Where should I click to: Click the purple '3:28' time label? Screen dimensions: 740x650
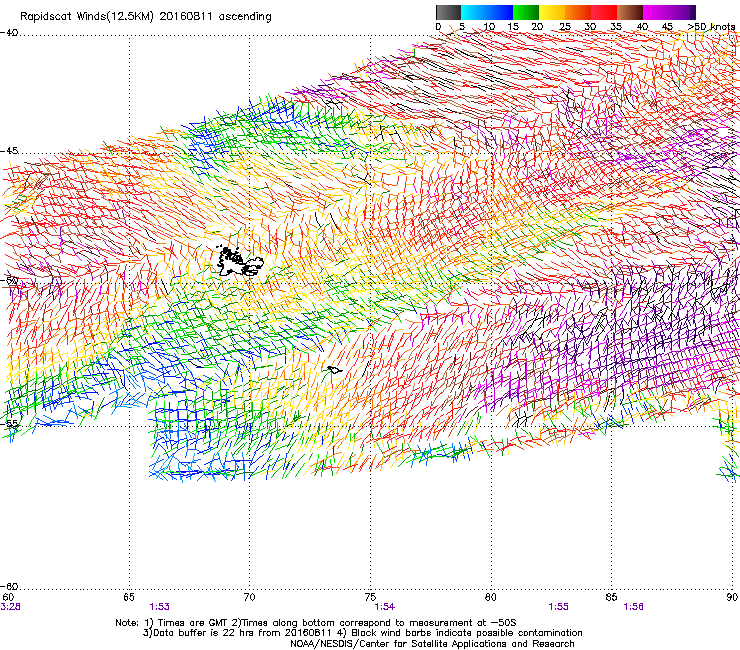tap(10, 607)
